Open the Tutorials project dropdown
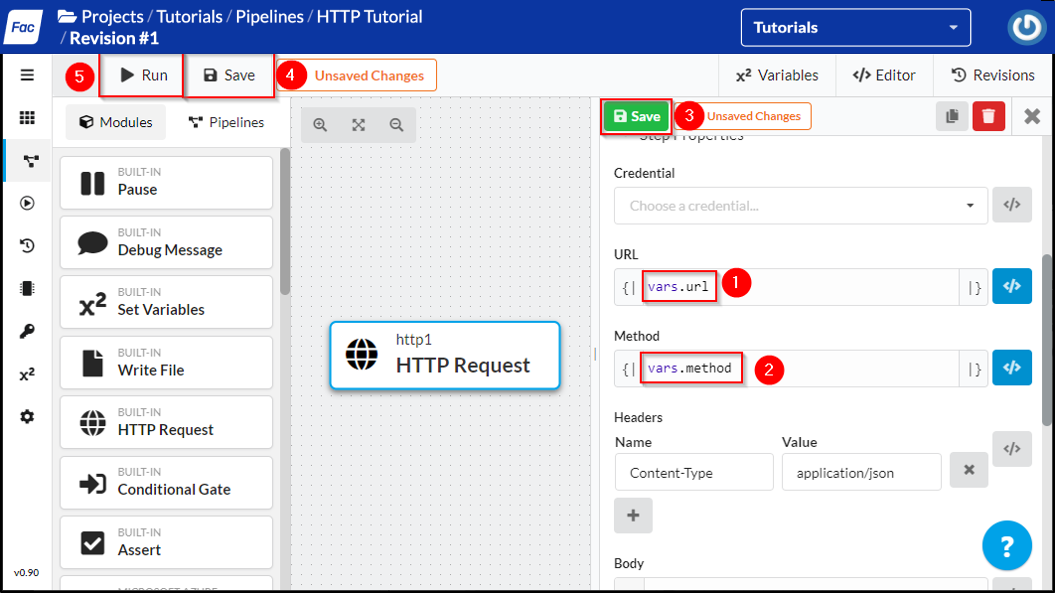This screenshot has width=1055, height=593. tap(855, 28)
